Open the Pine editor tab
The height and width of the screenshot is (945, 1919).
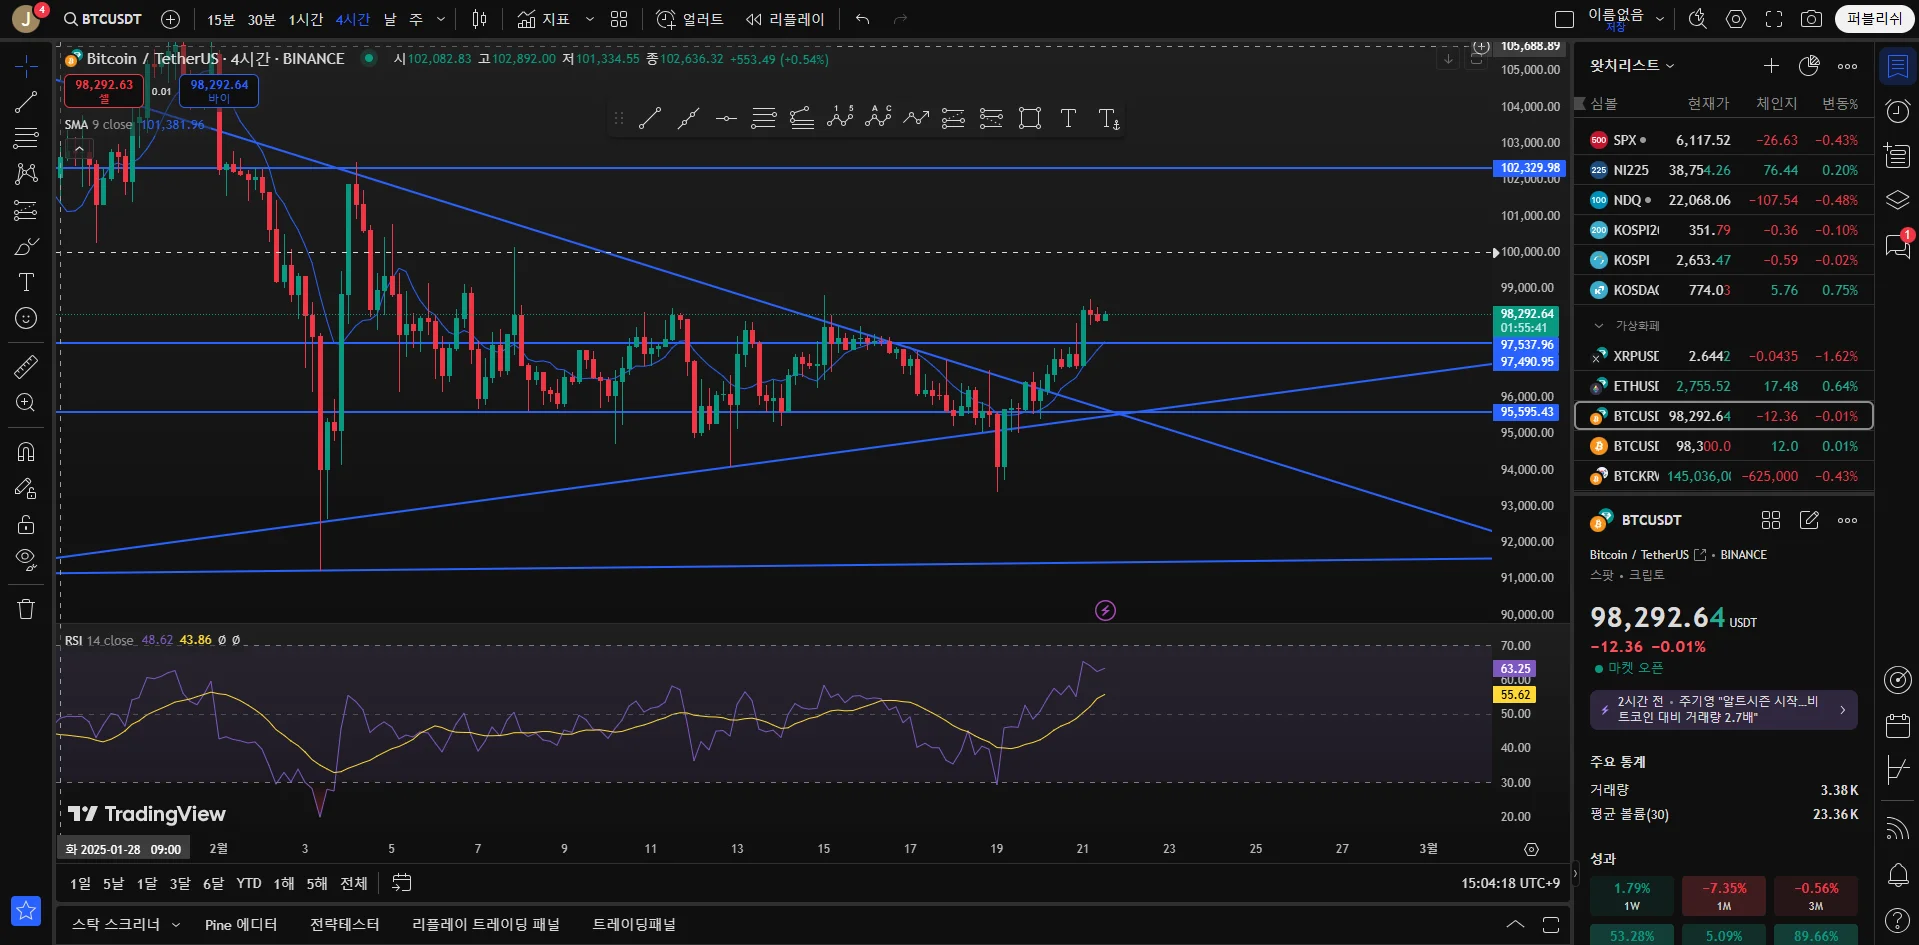point(241,924)
